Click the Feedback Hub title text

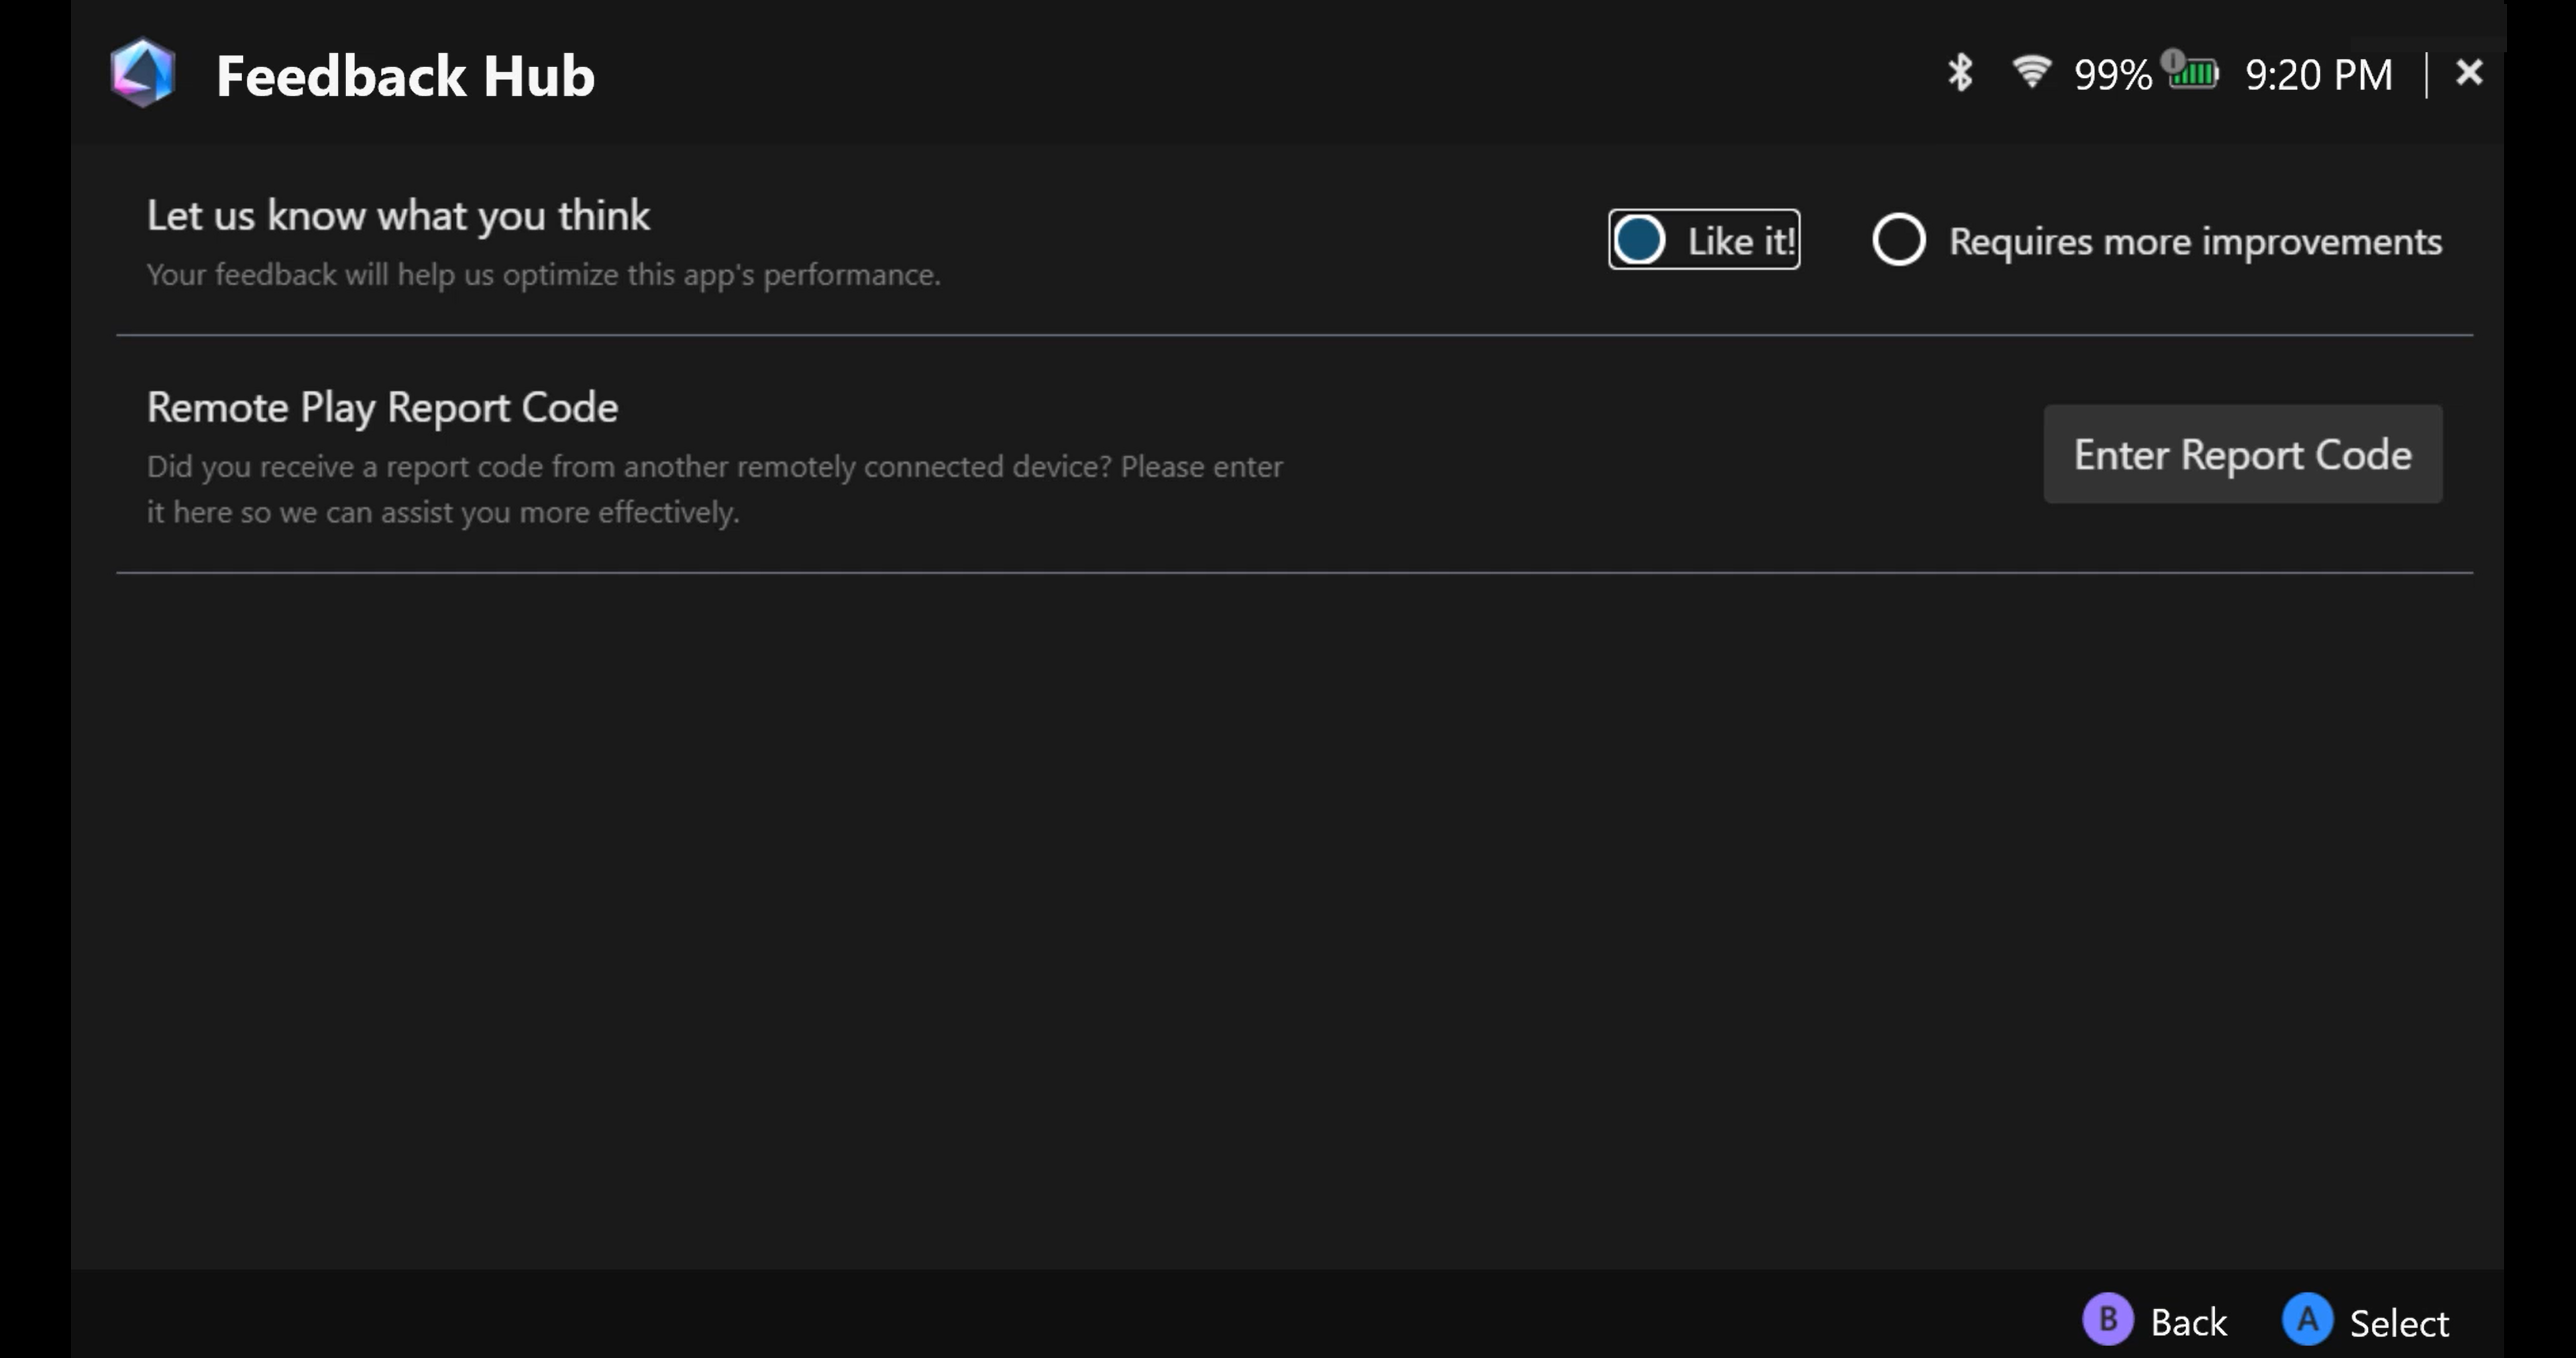pos(405,76)
